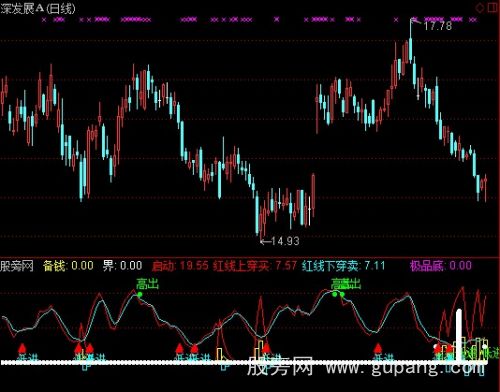Select the 极品底: 0.00 indicator value
This screenshot has height=392, width=500.
click(x=441, y=266)
